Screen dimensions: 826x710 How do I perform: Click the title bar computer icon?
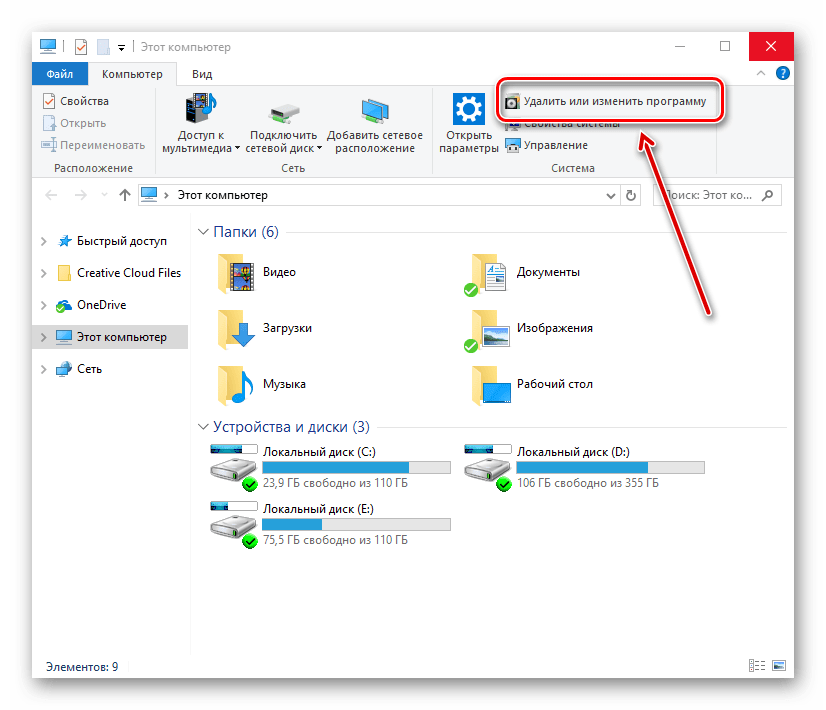click(48, 47)
